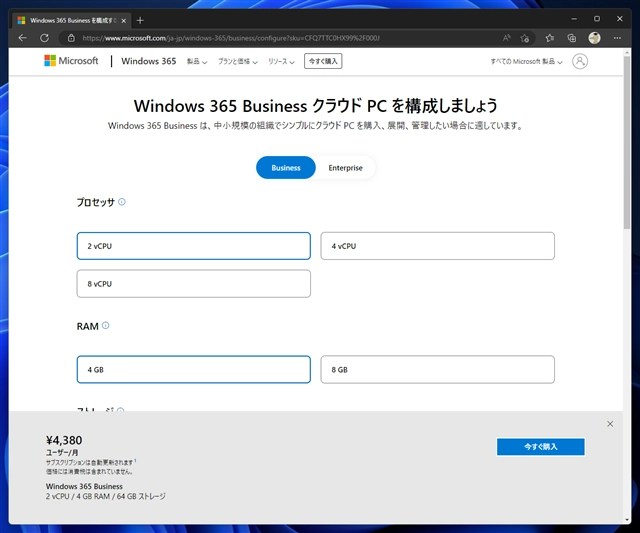640x533 pixels.
Task: Choose 8 GB RAM option
Action: (437, 369)
